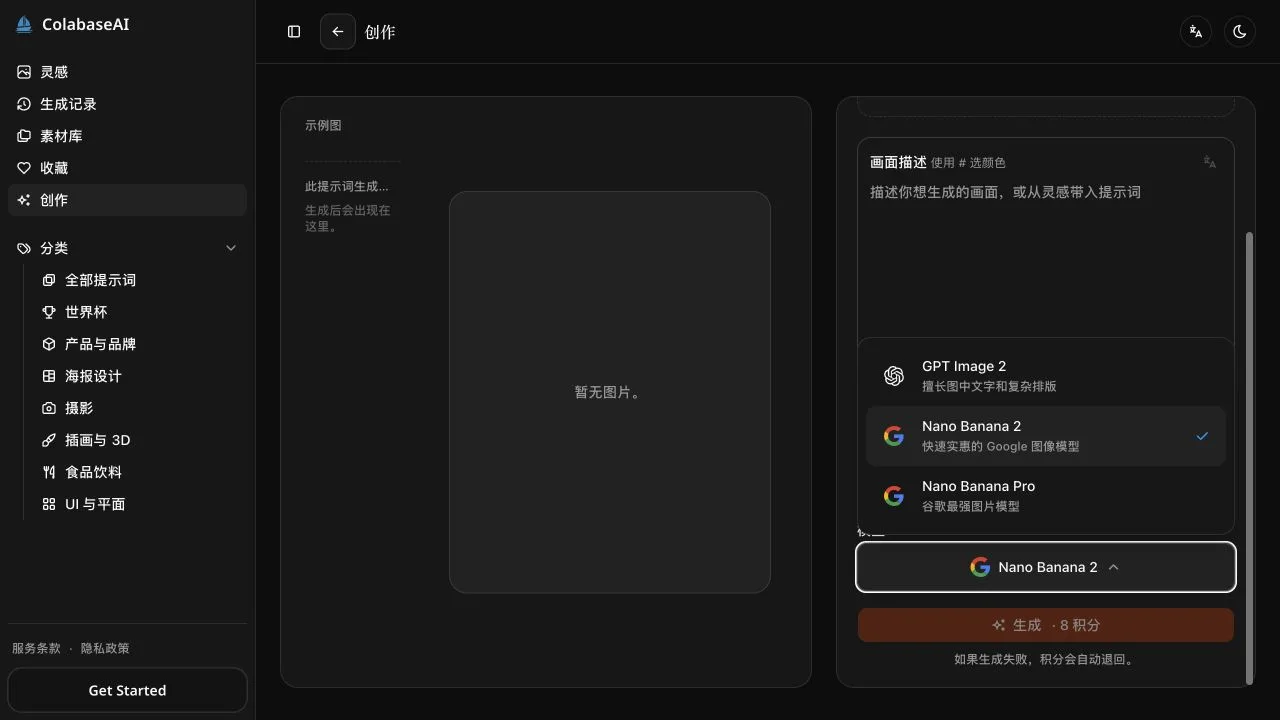Click Google logo beside Nano Banana Pro
This screenshot has width=1280, height=720.
[894, 496]
